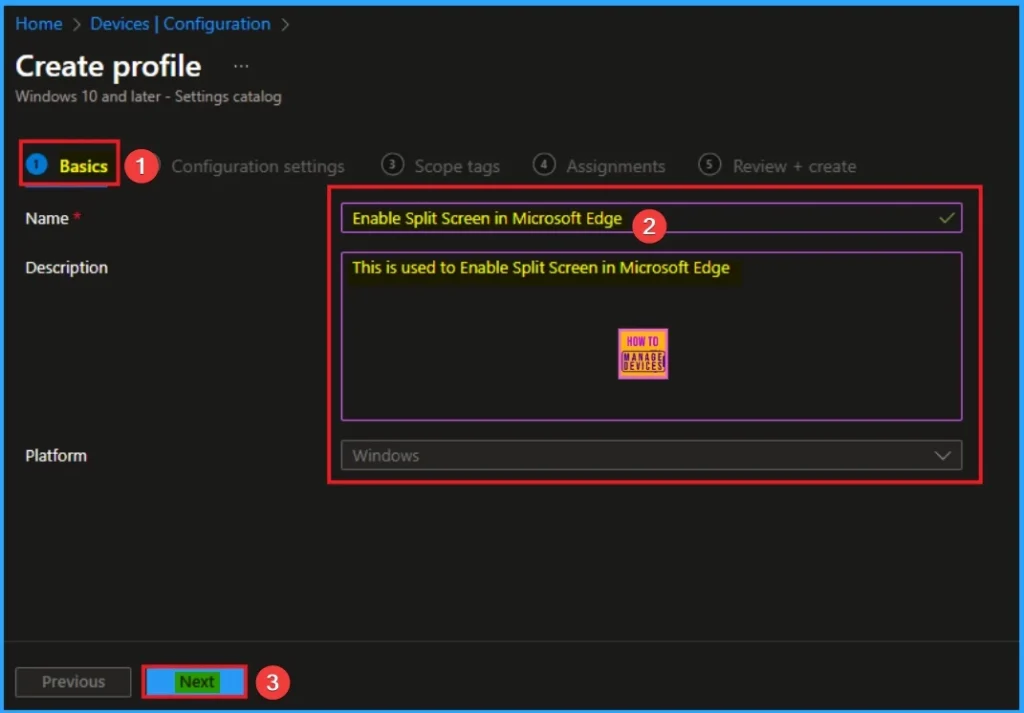Open the Platform dropdown showing Windows
This screenshot has width=1024, height=713.
[x=651, y=455]
